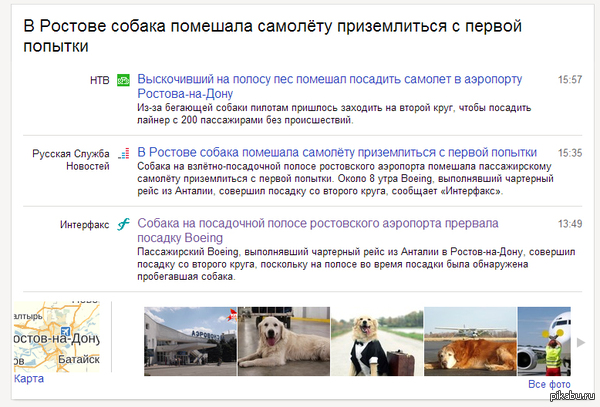Click the Интерфакс source name
Viewport: 600px width, 407px height.
pyautogui.click(x=85, y=225)
